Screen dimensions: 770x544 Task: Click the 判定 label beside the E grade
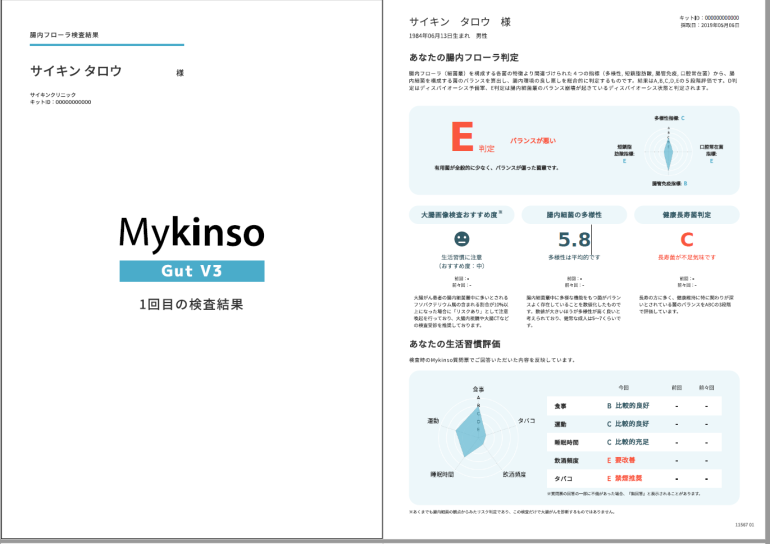pos(487,148)
